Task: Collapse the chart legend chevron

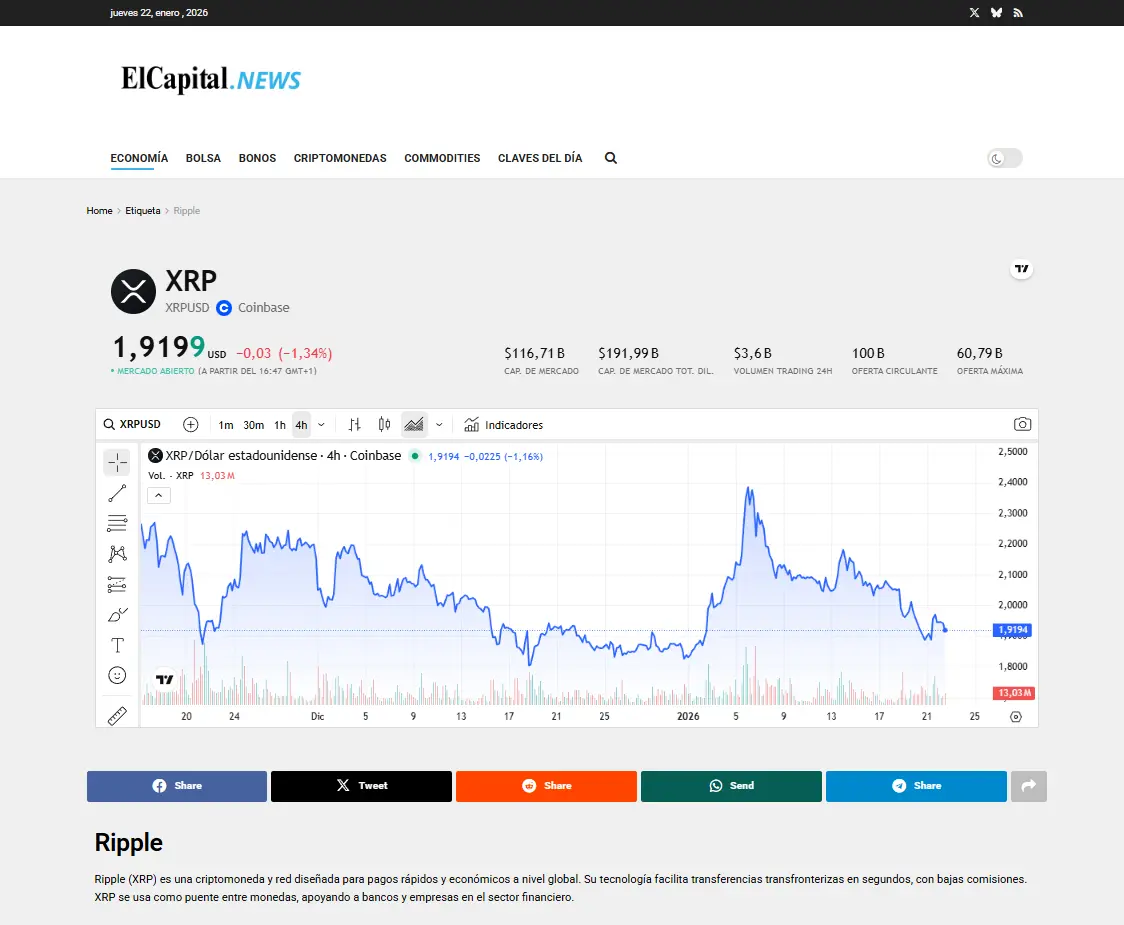Action: tap(159, 495)
